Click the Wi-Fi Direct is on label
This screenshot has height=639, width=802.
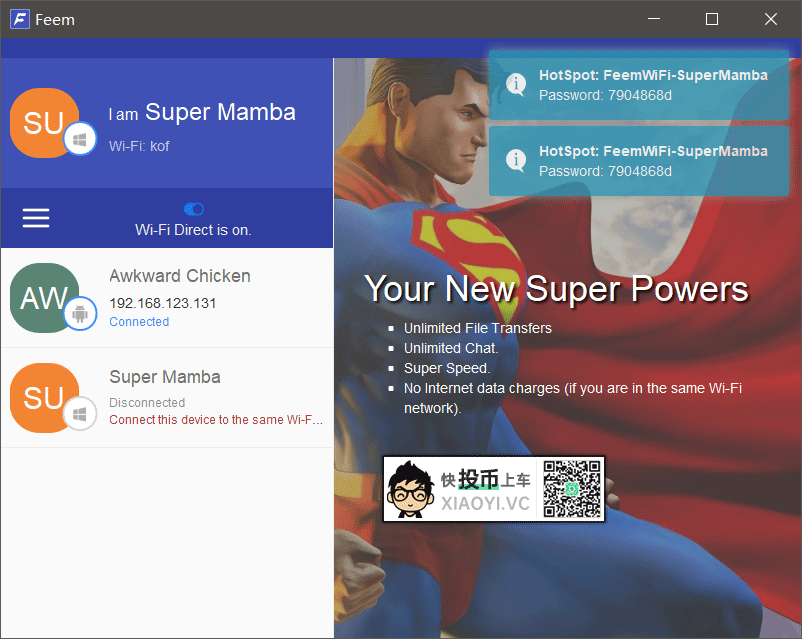pos(193,230)
